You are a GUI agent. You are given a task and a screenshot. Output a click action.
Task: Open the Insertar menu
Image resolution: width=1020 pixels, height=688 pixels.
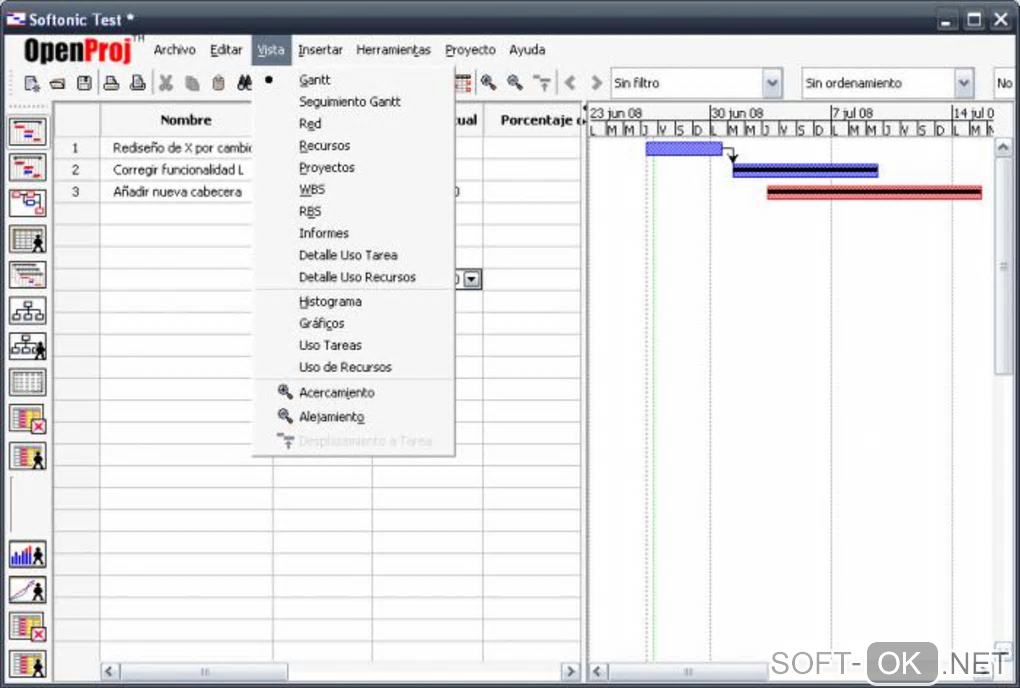(x=320, y=49)
